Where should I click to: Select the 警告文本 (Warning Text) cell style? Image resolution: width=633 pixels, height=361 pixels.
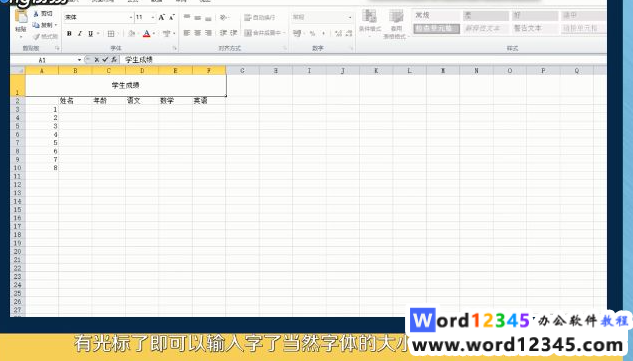click(534, 28)
